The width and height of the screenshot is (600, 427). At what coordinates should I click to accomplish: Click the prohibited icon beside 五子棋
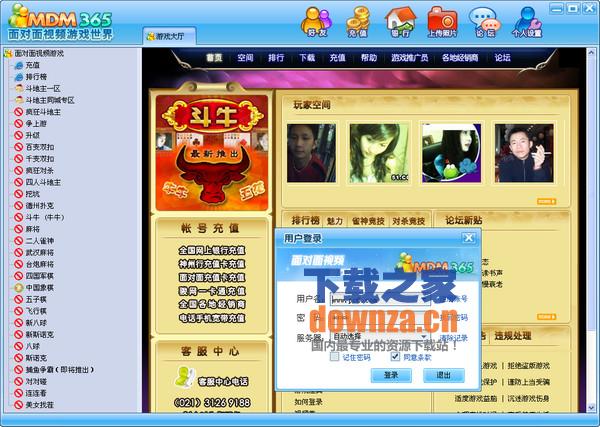(x=19, y=299)
